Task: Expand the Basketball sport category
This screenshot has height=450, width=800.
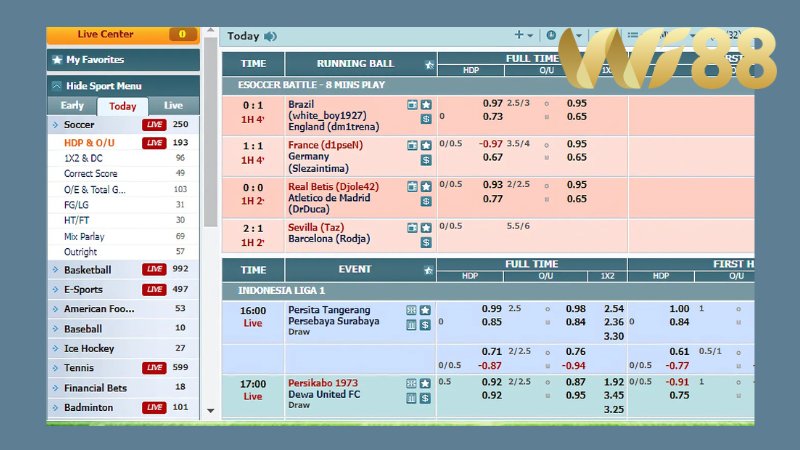Action: (x=88, y=270)
